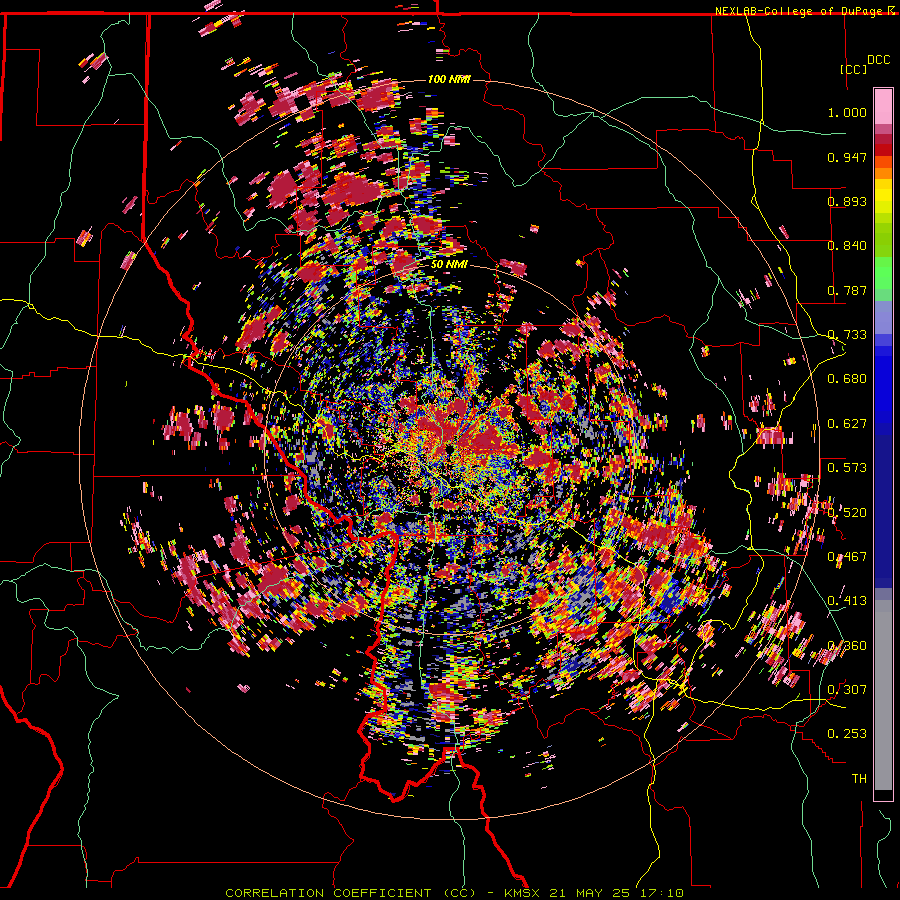Click the [CC] legend heading
Screen dimensions: 900x900
coord(854,69)
